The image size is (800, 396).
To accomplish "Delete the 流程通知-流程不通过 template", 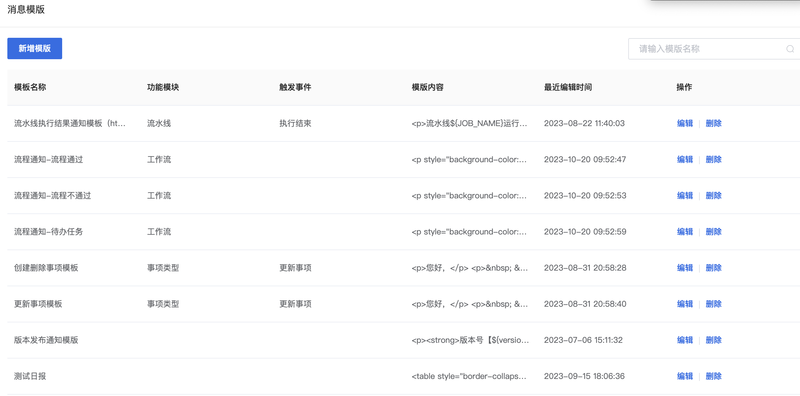I will 713,196.
